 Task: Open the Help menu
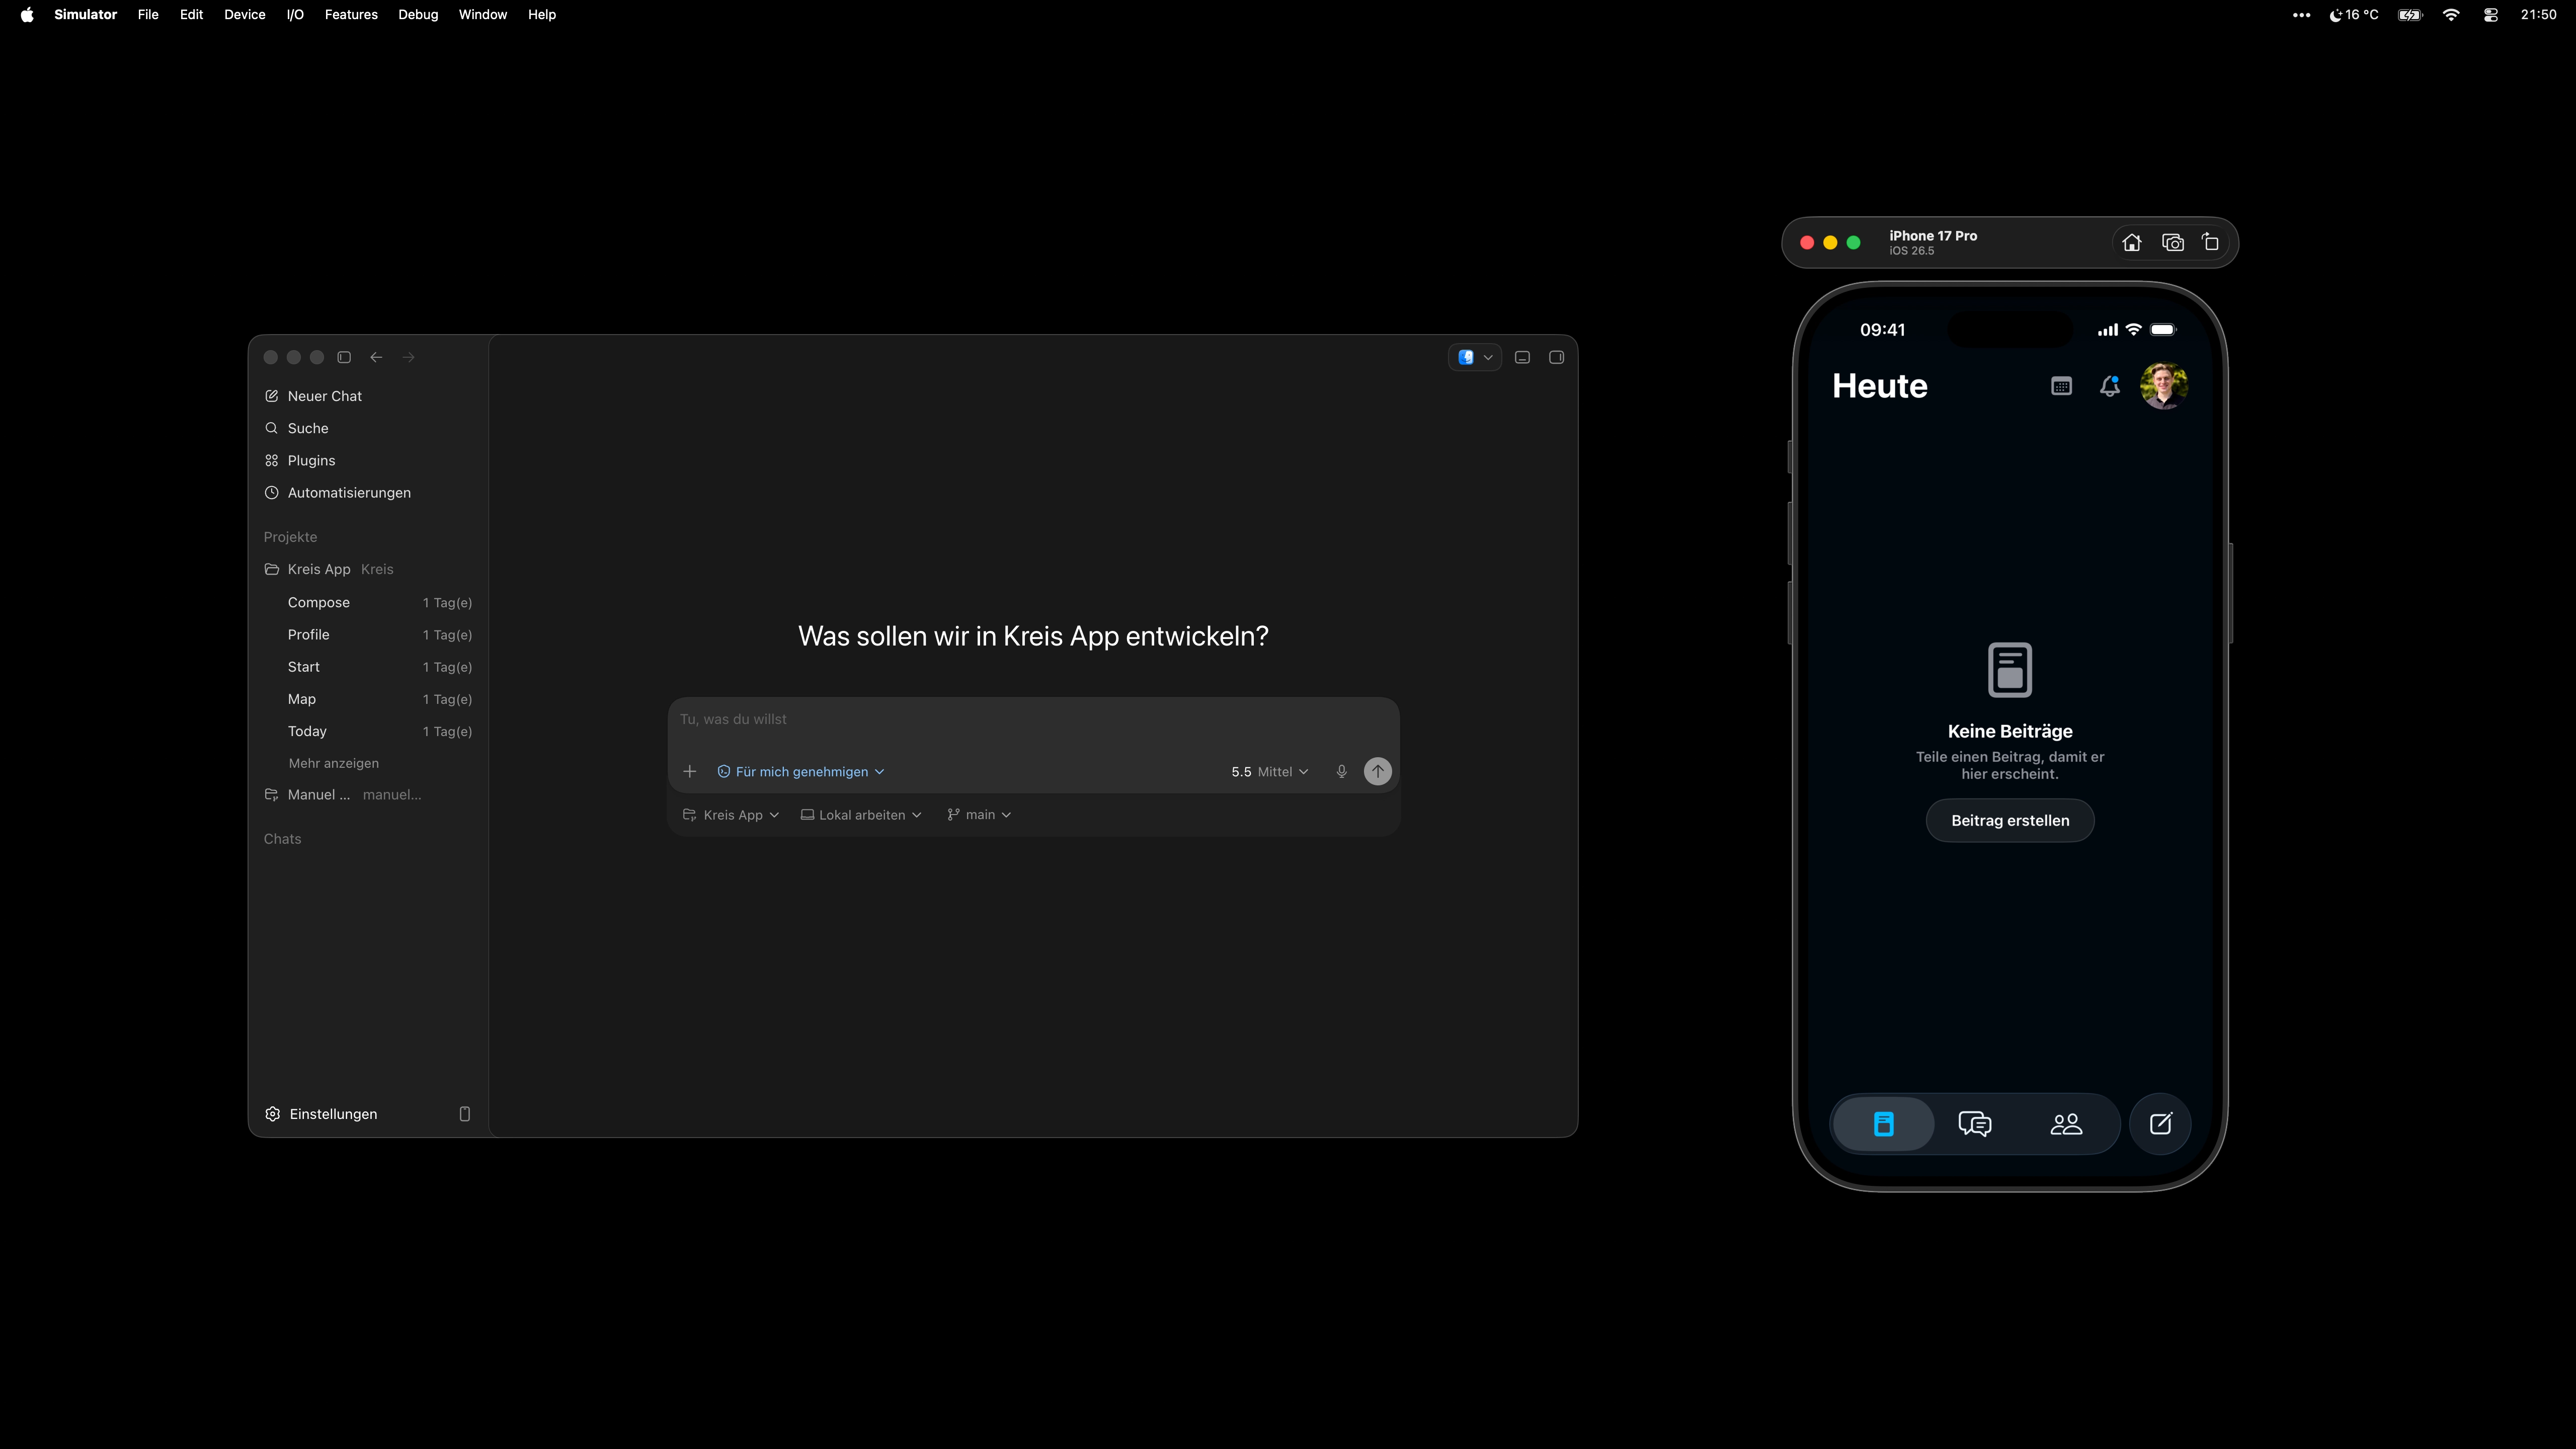pyautogui.click(x=542, y=15)
